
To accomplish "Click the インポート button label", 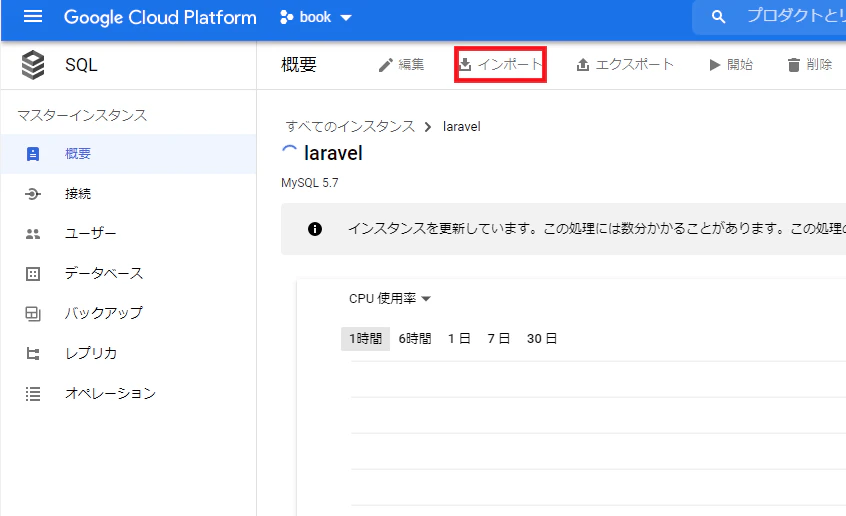I will coord(510,64).
